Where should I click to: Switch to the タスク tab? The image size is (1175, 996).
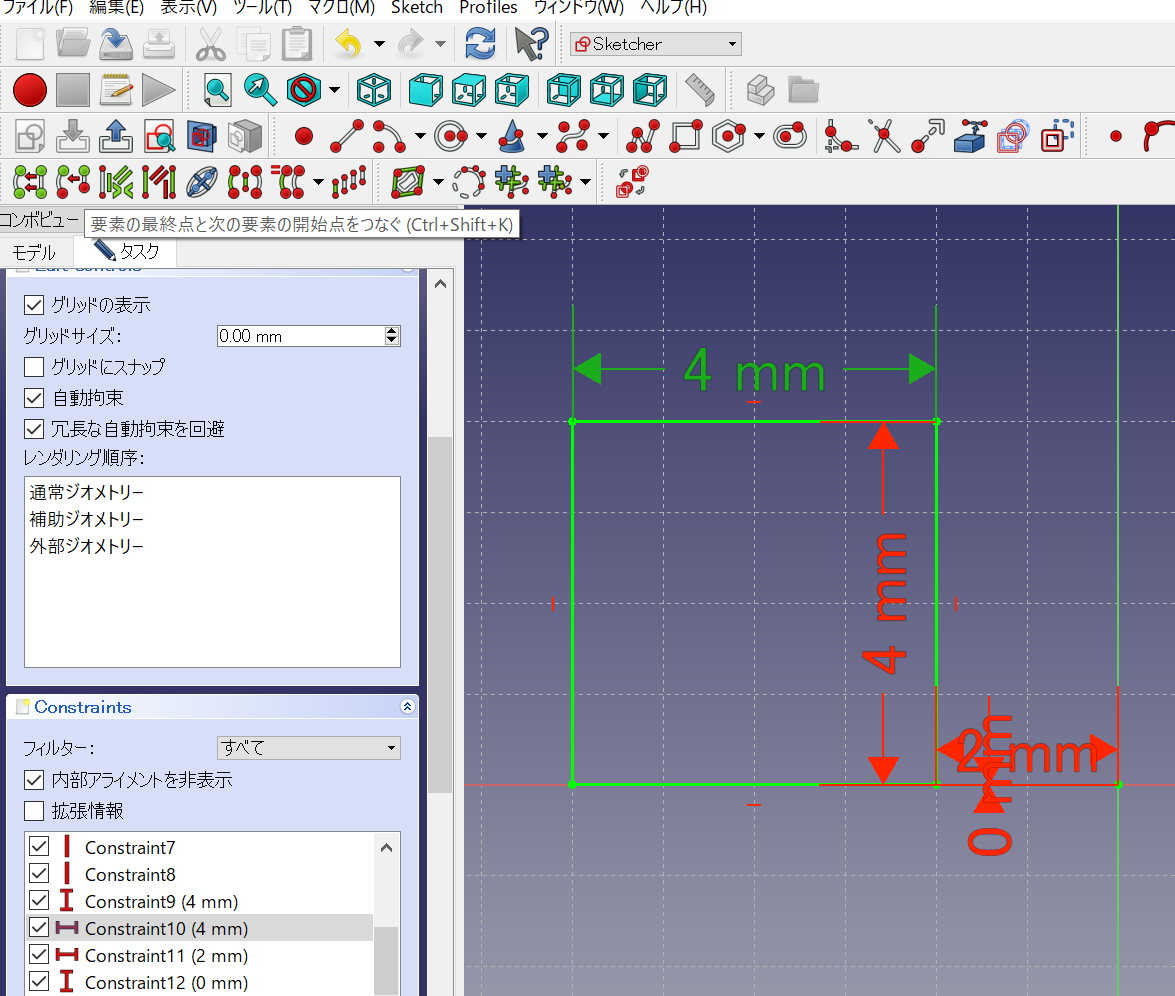[127, 250]
